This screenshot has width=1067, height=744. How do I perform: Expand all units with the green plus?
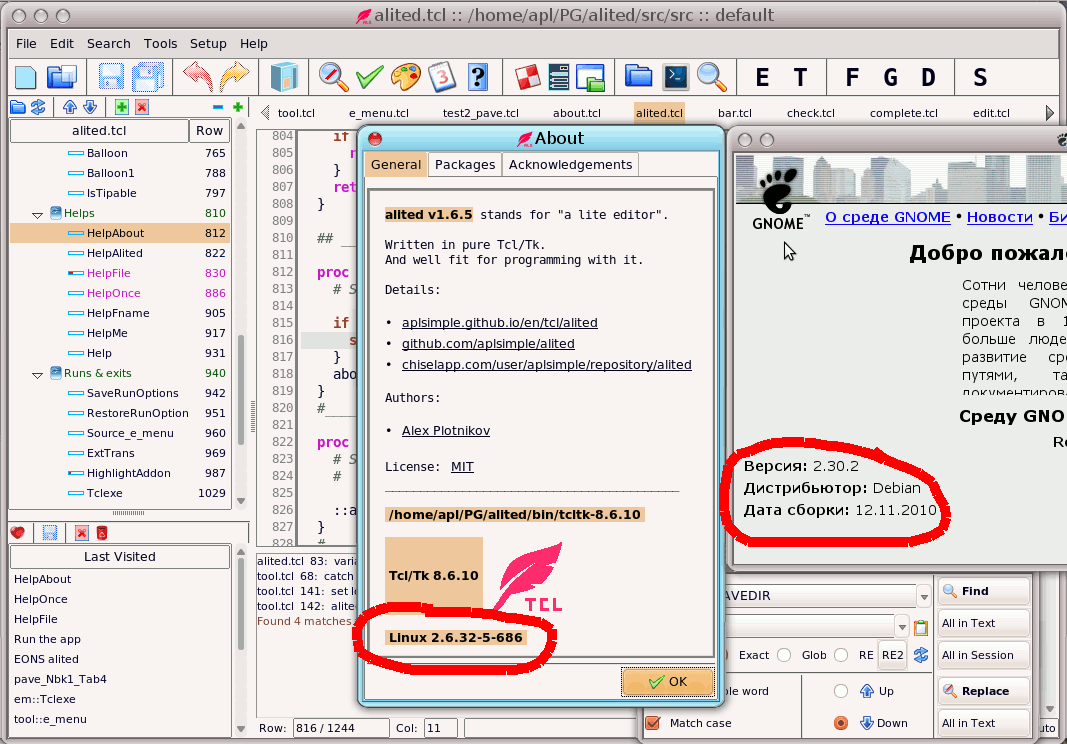(237, 107)
